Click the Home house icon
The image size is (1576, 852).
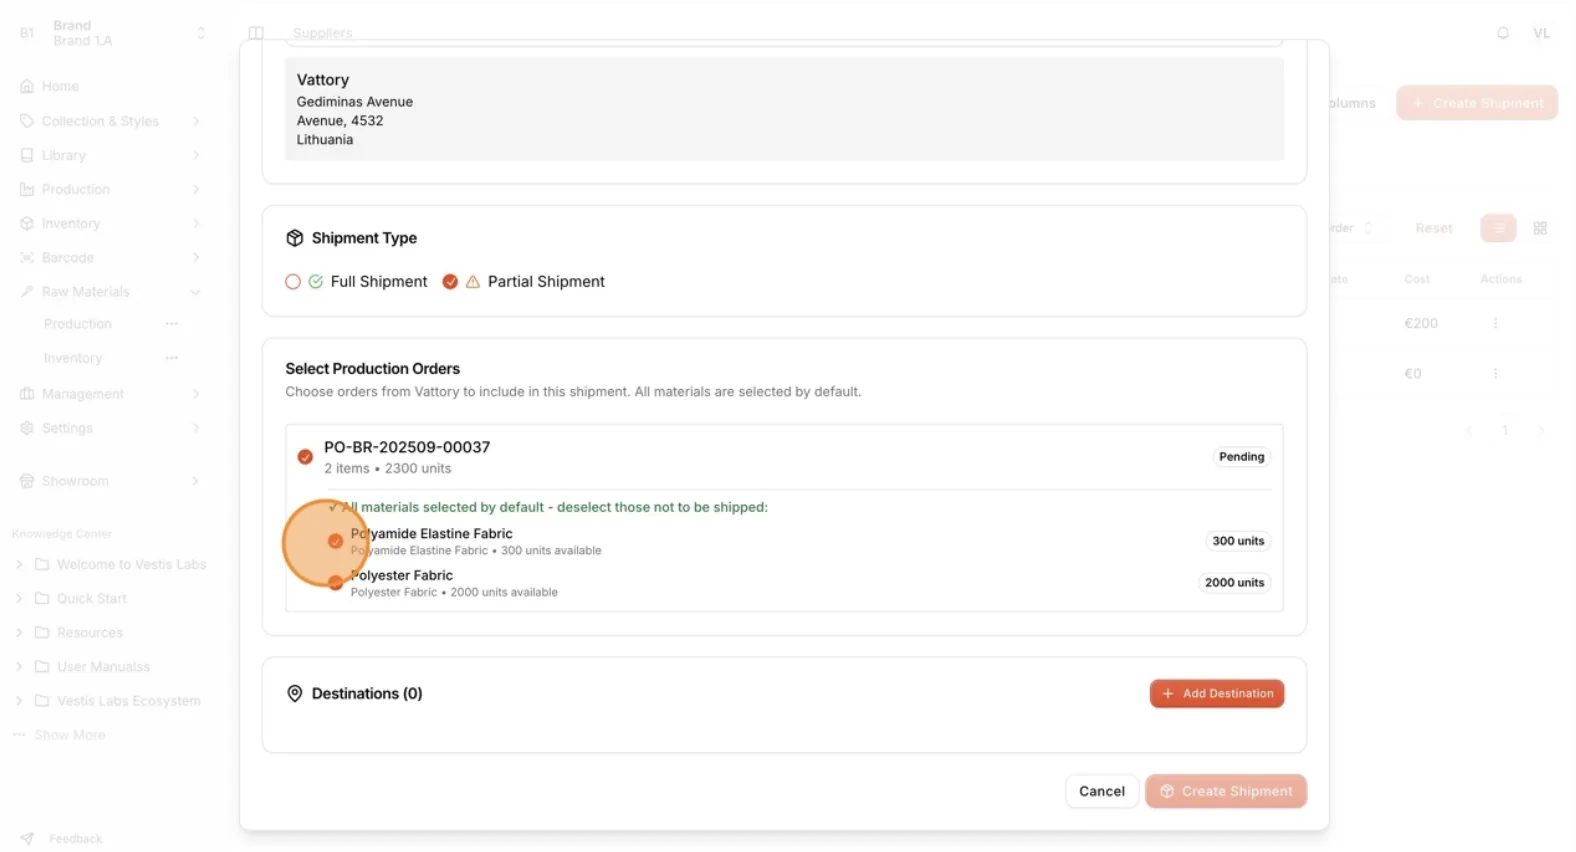coord(27,86)
